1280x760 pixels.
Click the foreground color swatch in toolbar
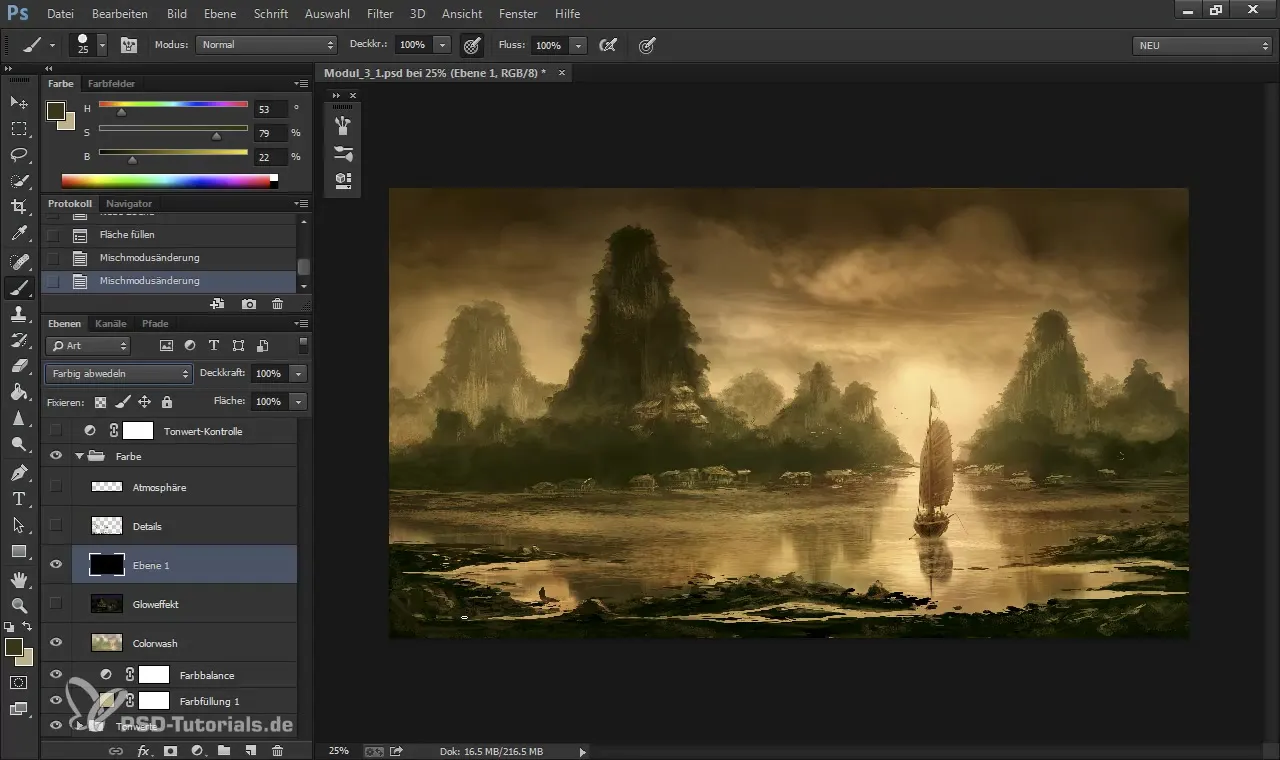coord(14,647)
